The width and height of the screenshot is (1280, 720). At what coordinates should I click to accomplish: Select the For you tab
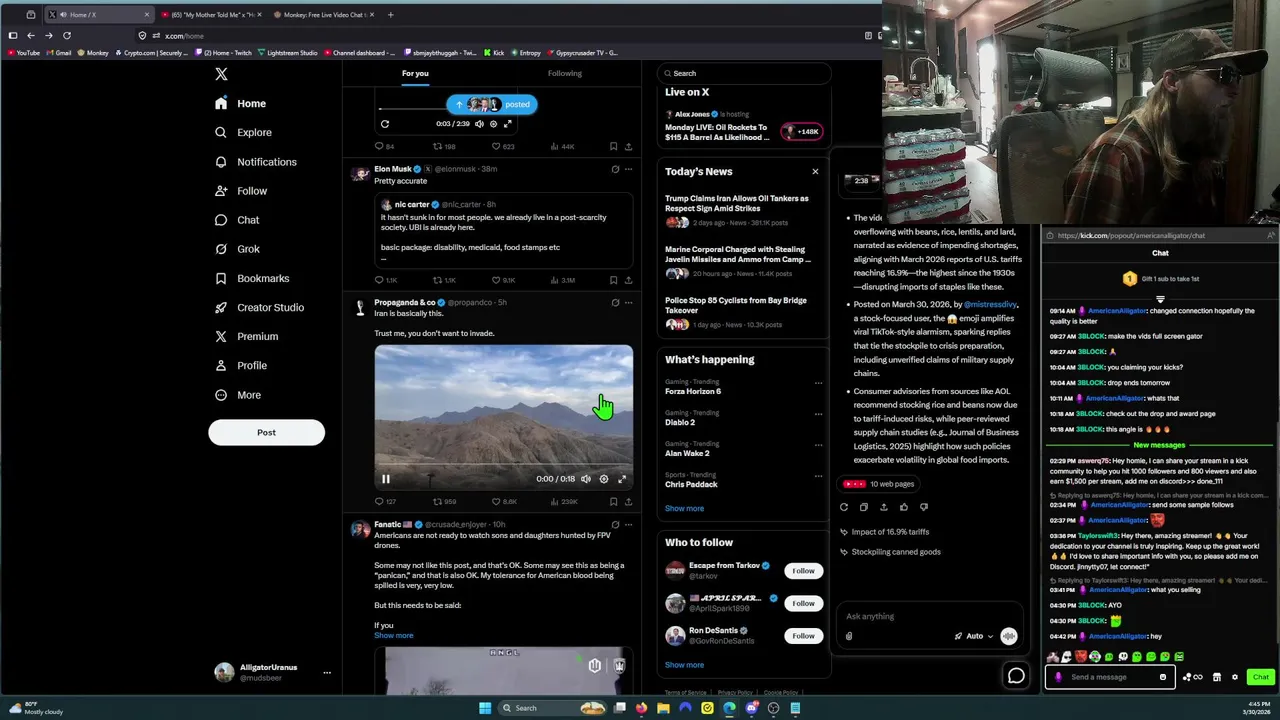415,73
